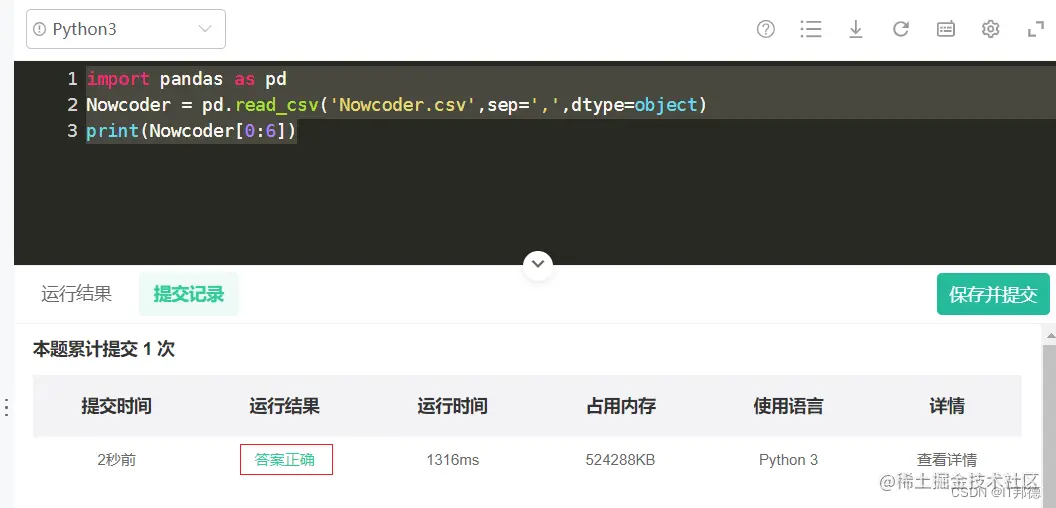The image size is (1056, 508).
Task: Click the 提交时间 column header
Action: click(x=117, y=406)
